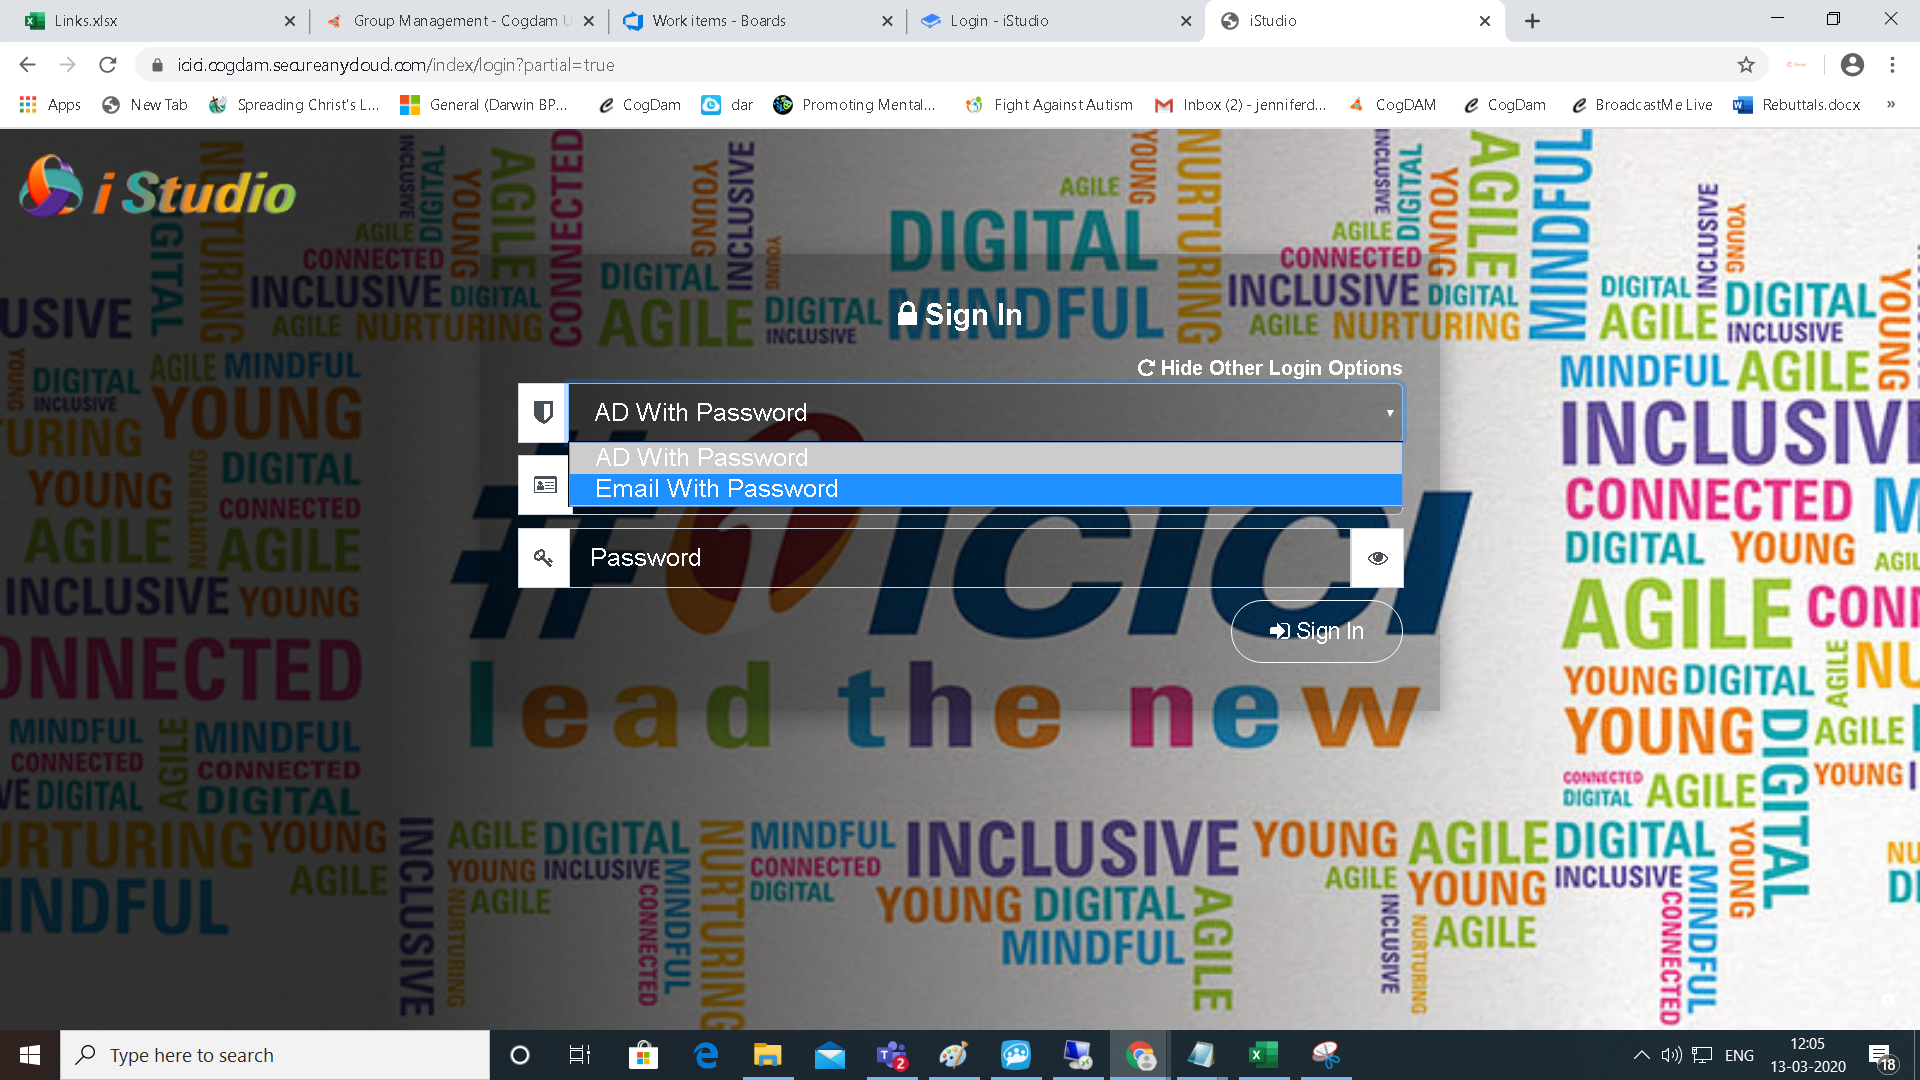The image size is (1920, 1080).
Task: Bookmark this page with star icon
Action: [x=1746, y=65]
